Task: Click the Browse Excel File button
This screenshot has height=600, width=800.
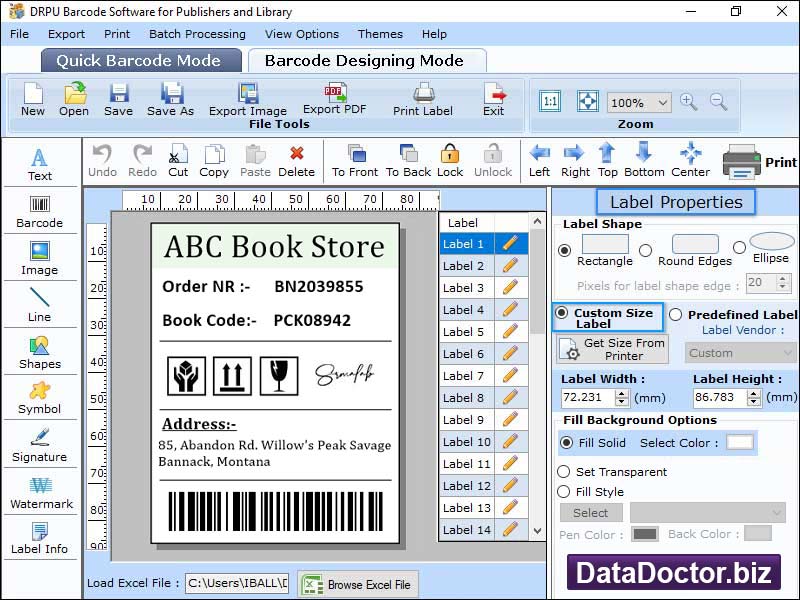Action: [x=358, y=585]
